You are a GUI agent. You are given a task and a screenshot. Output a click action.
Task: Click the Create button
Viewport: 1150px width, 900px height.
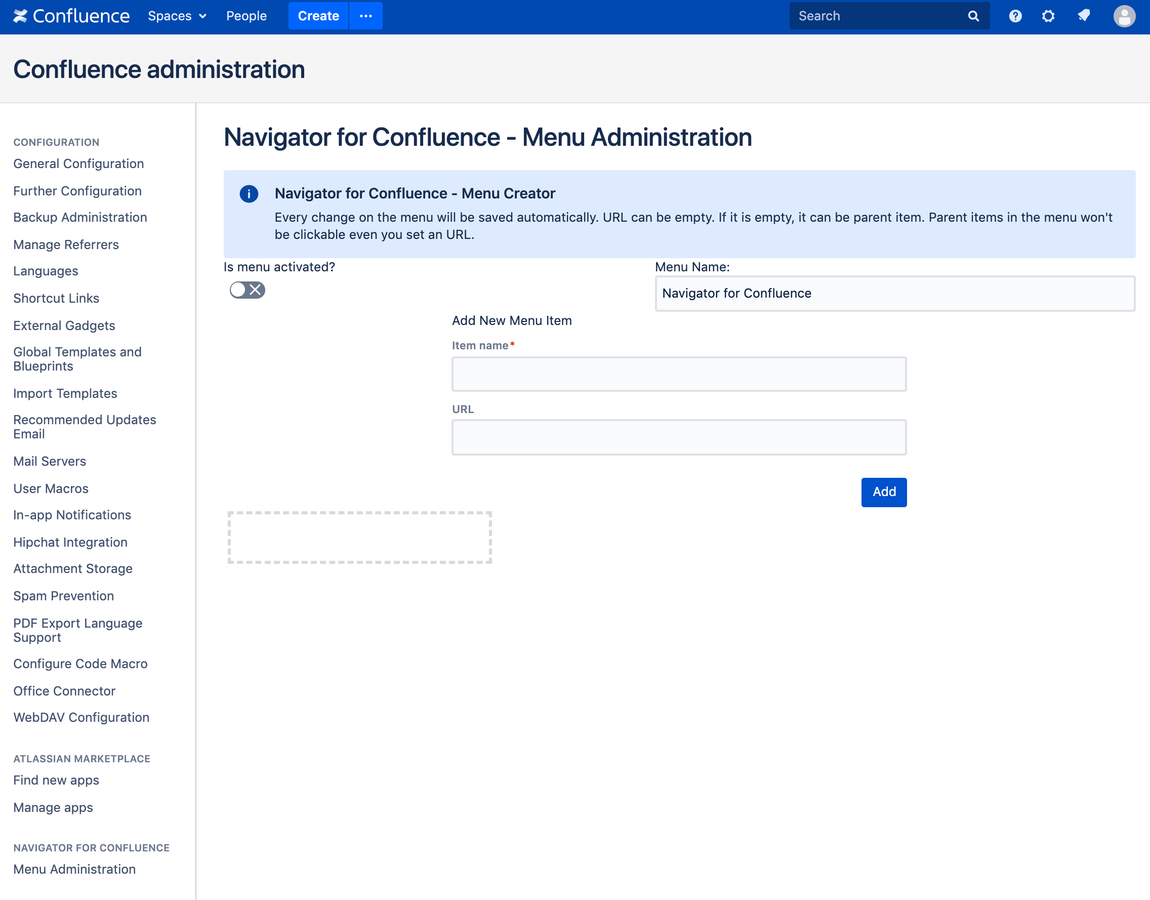click(x=318, y=16)
